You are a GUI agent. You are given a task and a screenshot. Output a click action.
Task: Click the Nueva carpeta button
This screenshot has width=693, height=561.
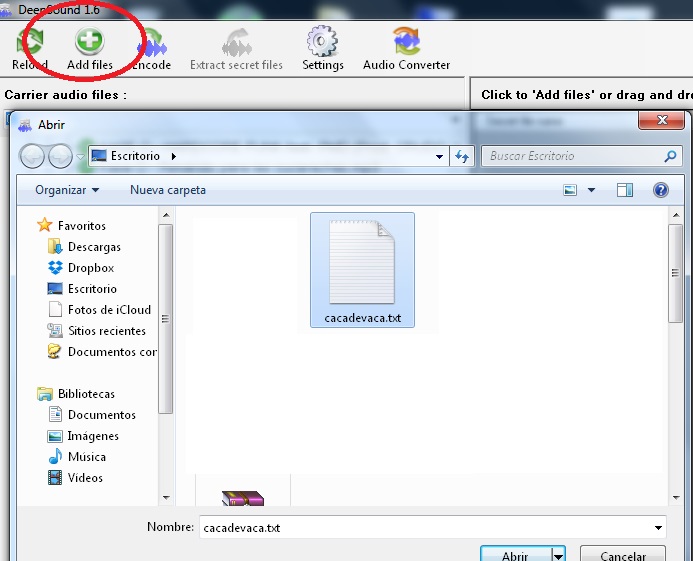tap(168, 190)
